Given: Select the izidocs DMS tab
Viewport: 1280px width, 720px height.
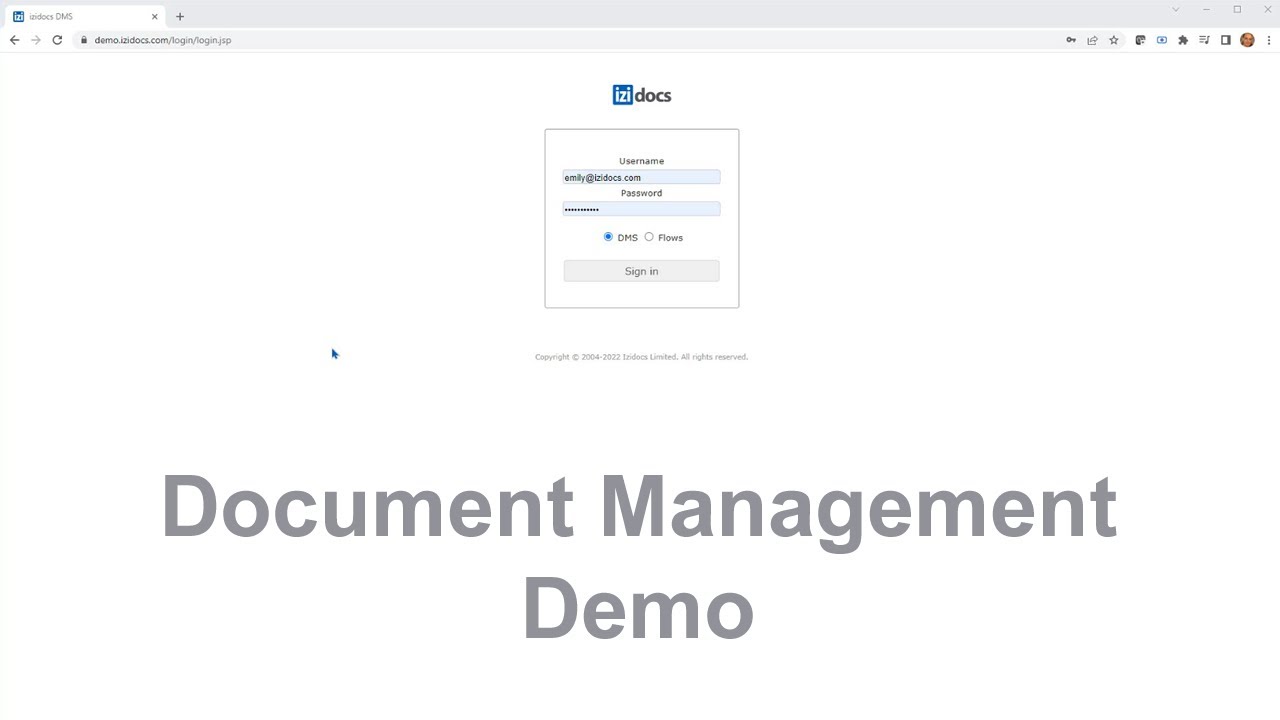Looking at the screenshot, I should tap(86, 16).
